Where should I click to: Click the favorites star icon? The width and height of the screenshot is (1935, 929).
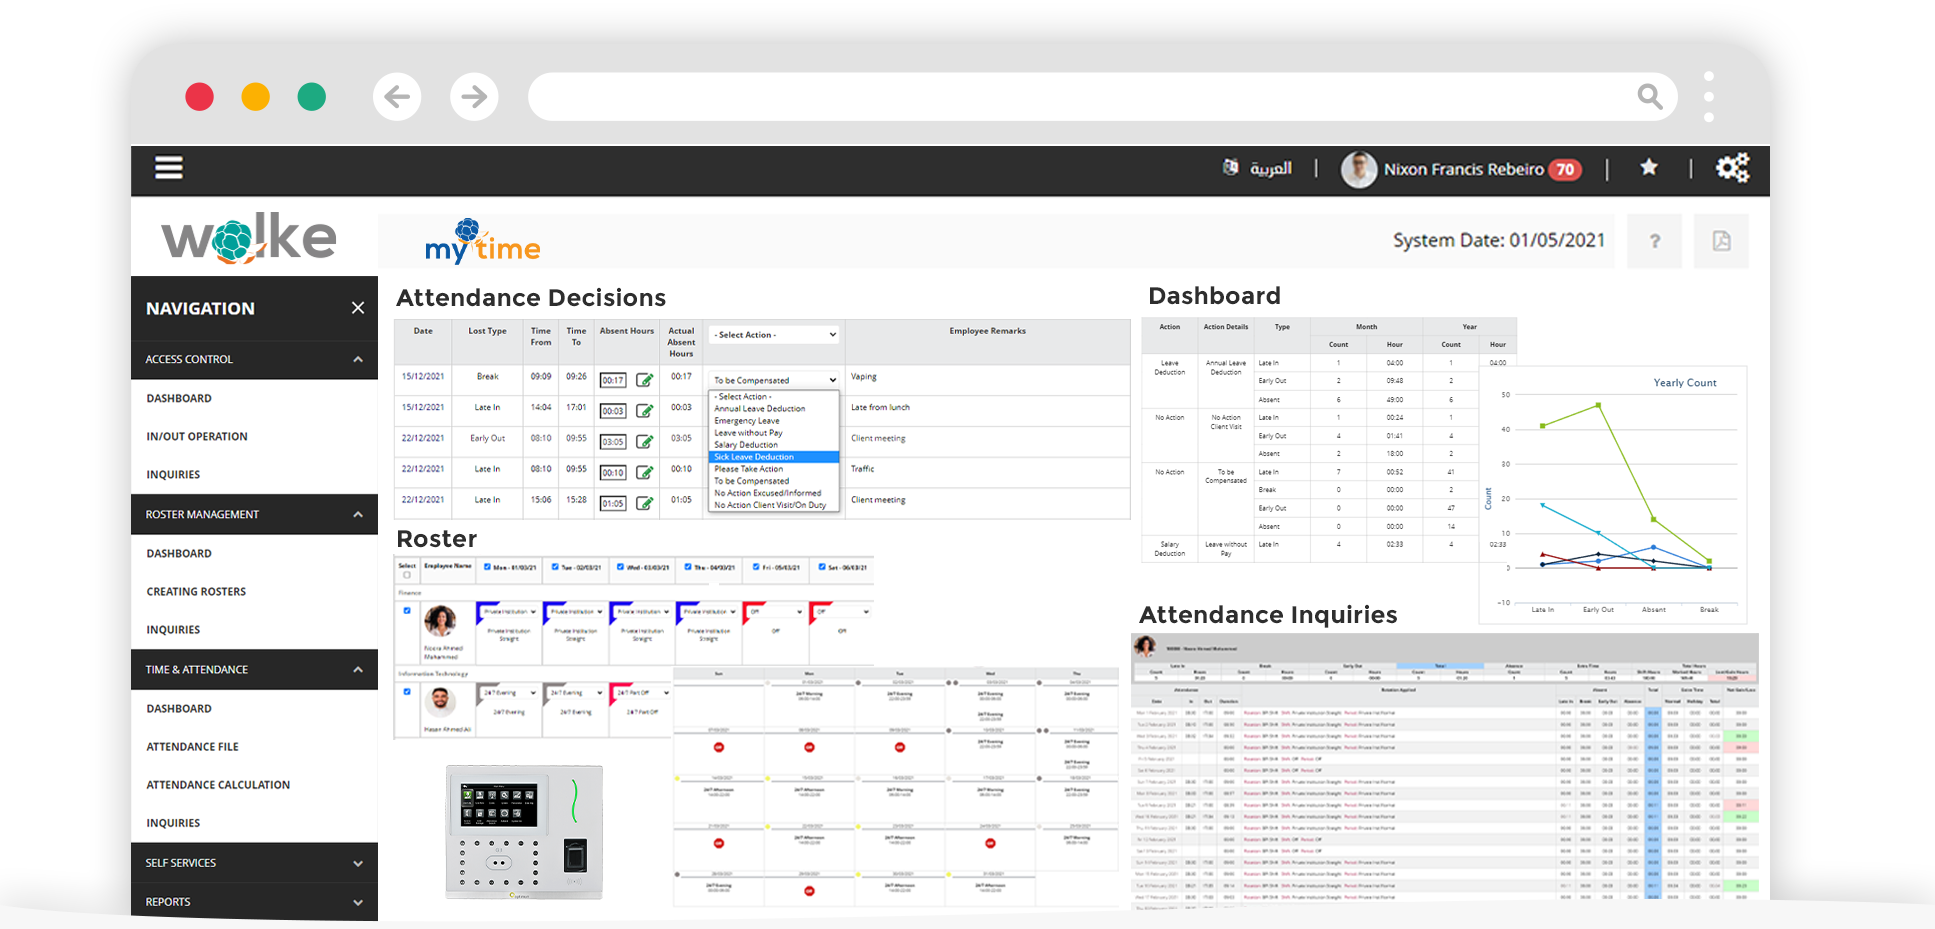coord(1649,168)
